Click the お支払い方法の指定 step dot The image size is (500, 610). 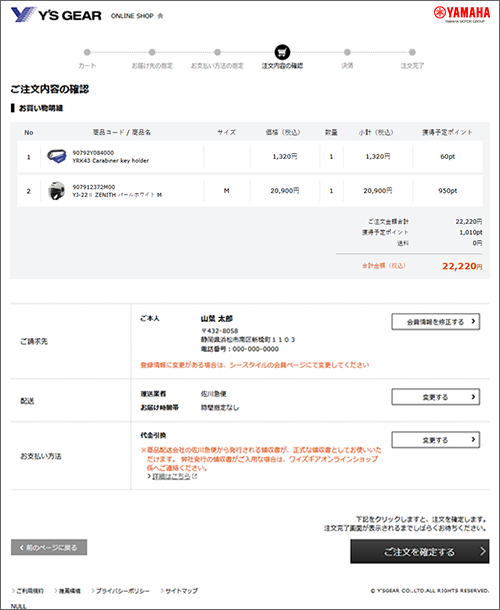(x=218, y=52)
